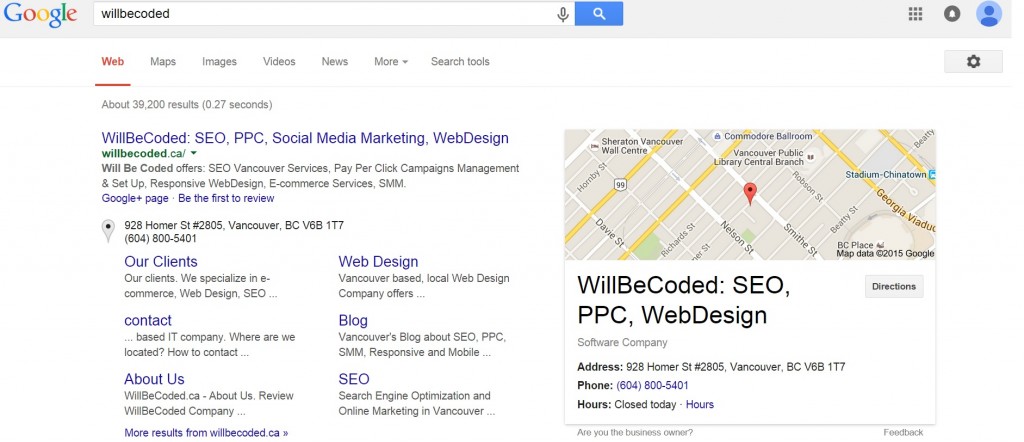Click the microphone voice search icon
Viewport: 1024px width, 442px height.
563,14
